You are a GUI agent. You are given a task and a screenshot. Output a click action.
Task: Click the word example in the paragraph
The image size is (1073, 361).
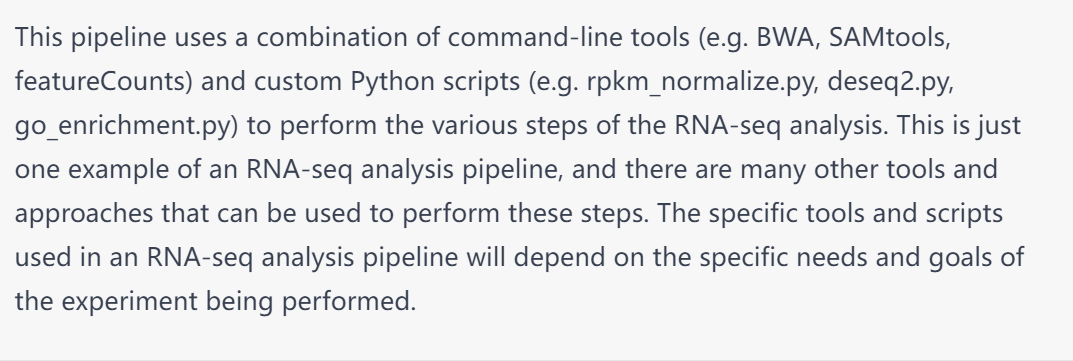(x=118, y=170)
